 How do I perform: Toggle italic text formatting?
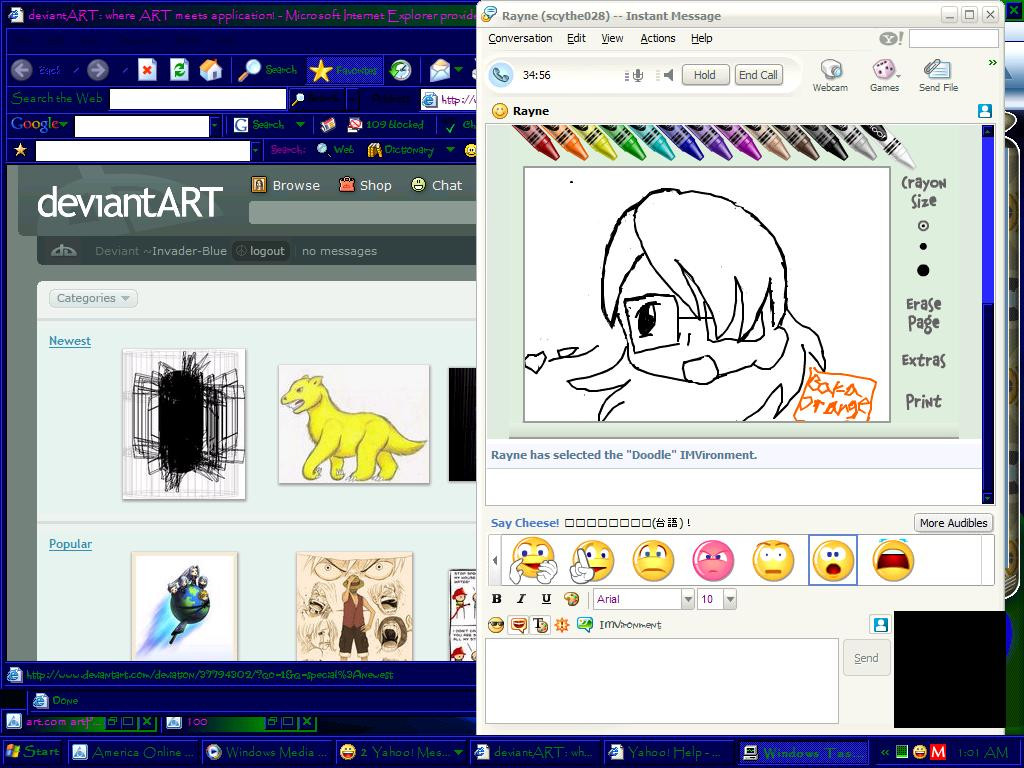tap(521, 599)
